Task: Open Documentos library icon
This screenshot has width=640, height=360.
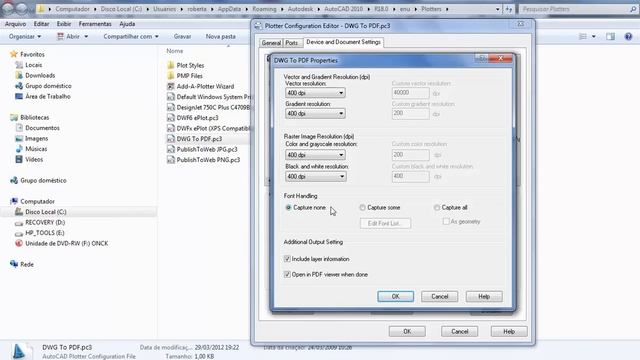Action: tap(19, 128)
